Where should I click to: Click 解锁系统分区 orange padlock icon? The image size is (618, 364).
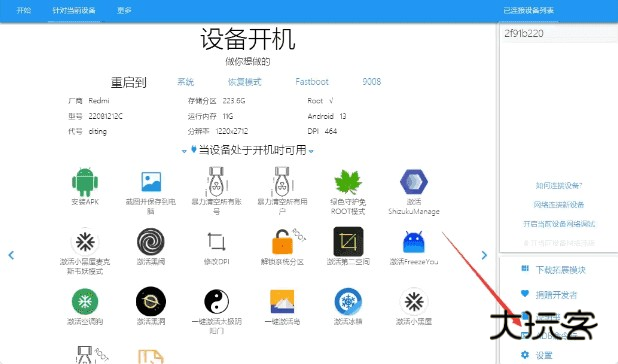pos(282,241)
